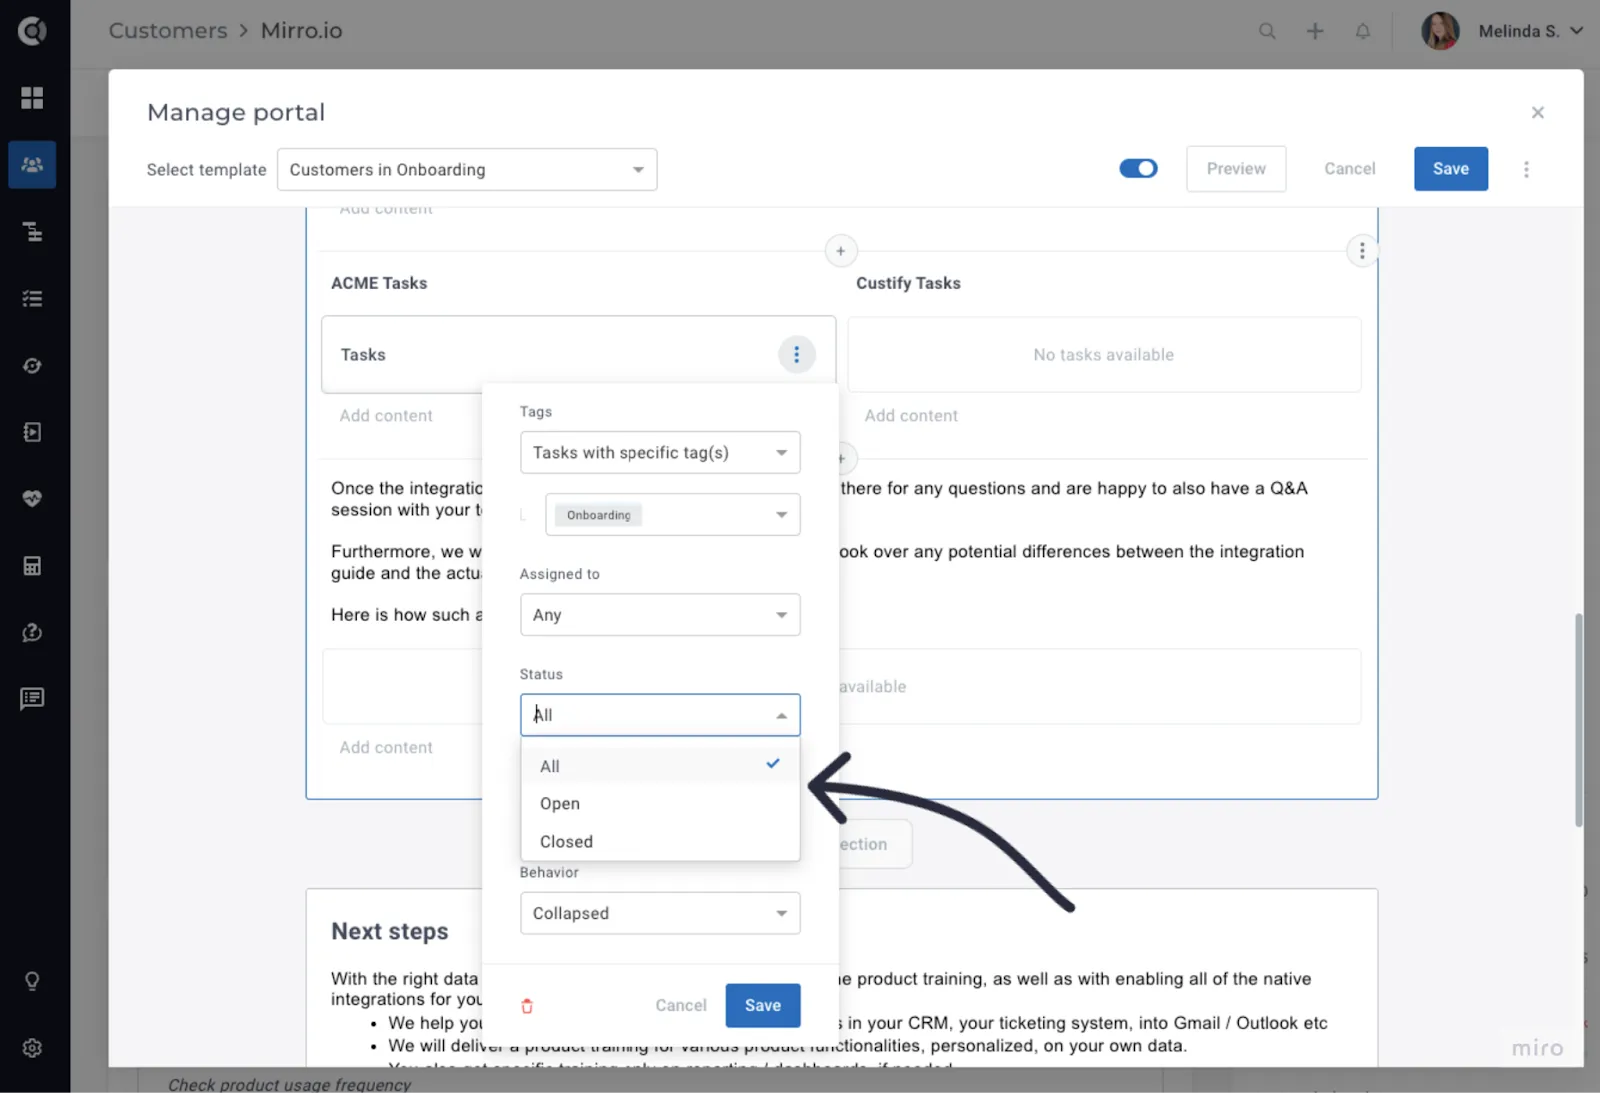
Task: Close the Manage portal dialog
Action: 1538,112
